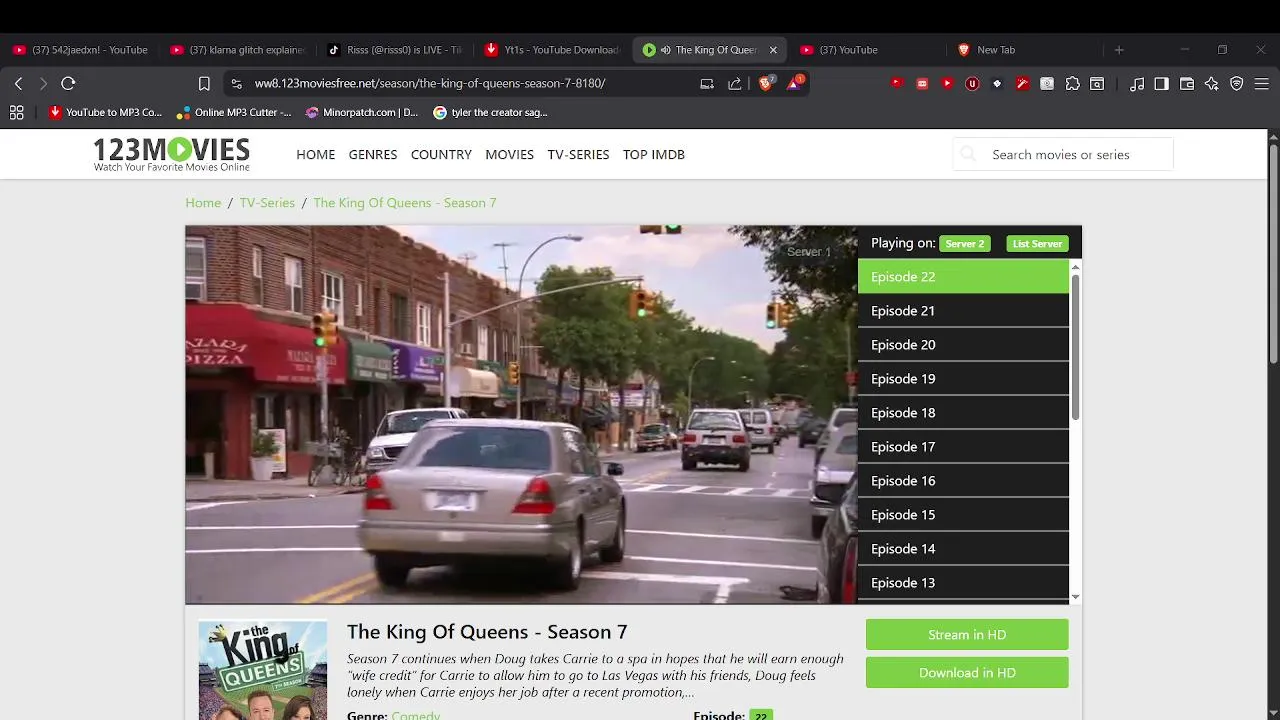The image size is (1280, 720).
Task: Mute the audio icon on King Of Queens tab
Action: tap(665, 50)
